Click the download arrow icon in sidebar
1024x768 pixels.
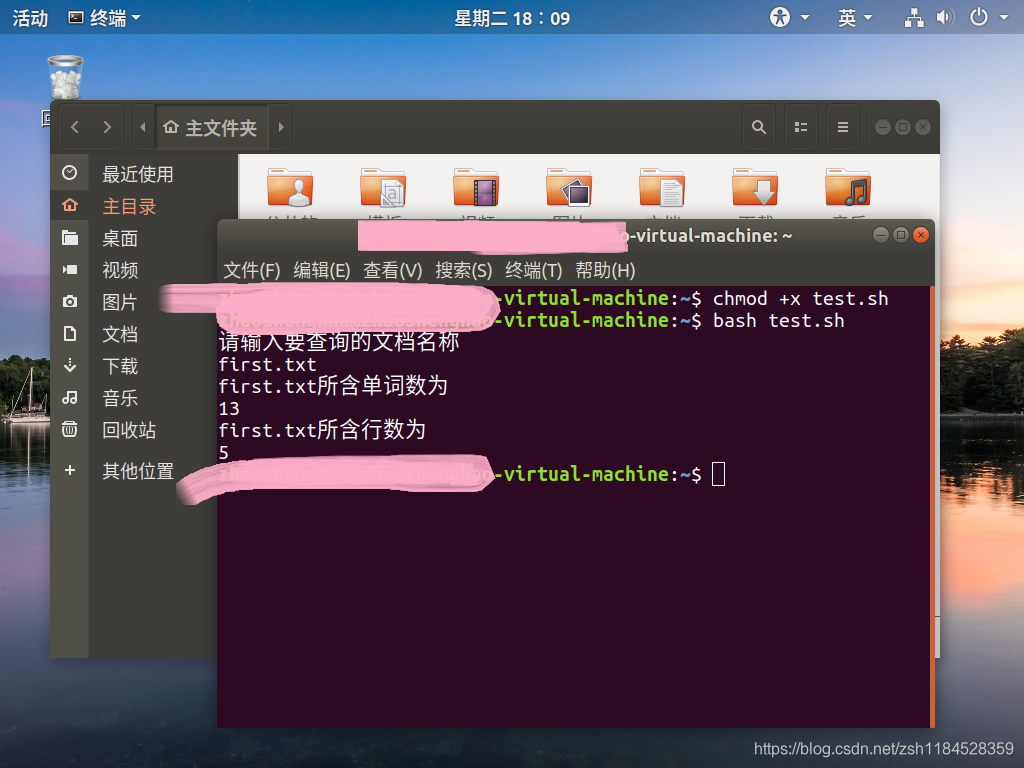tap(70, 366)
